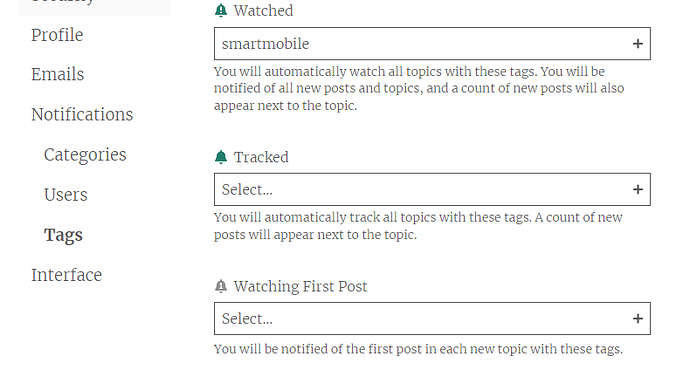Screen dimensions: 690x370
Task: Click the Watching First Post bell icon
Action: pyautogui.click(x=221, y=286)
